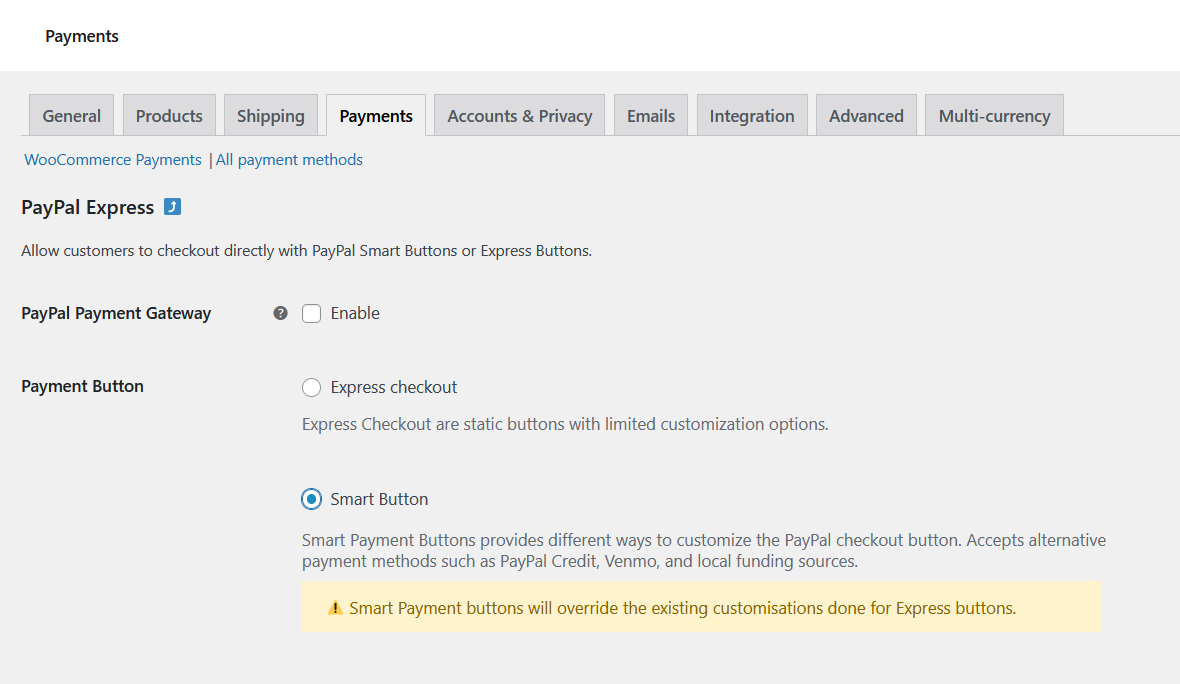Switch to the Products tab
The height and width of the screenshot is (684, 1180).
[169, 116]
